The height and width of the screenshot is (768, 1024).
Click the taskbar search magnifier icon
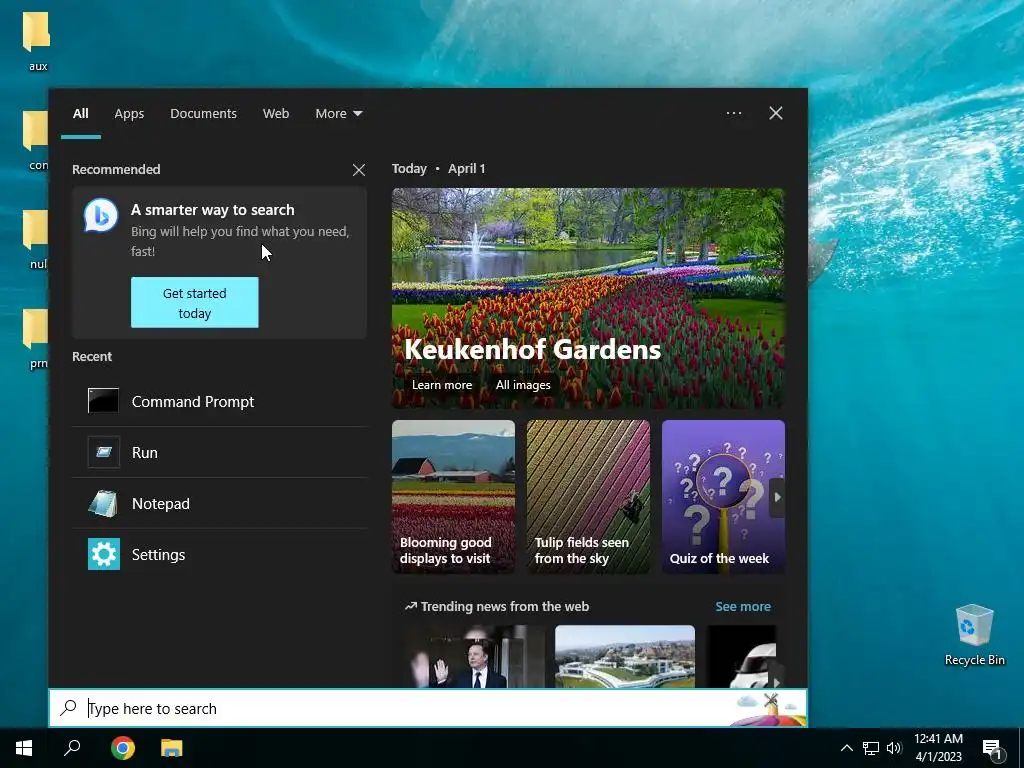(72, 748)
